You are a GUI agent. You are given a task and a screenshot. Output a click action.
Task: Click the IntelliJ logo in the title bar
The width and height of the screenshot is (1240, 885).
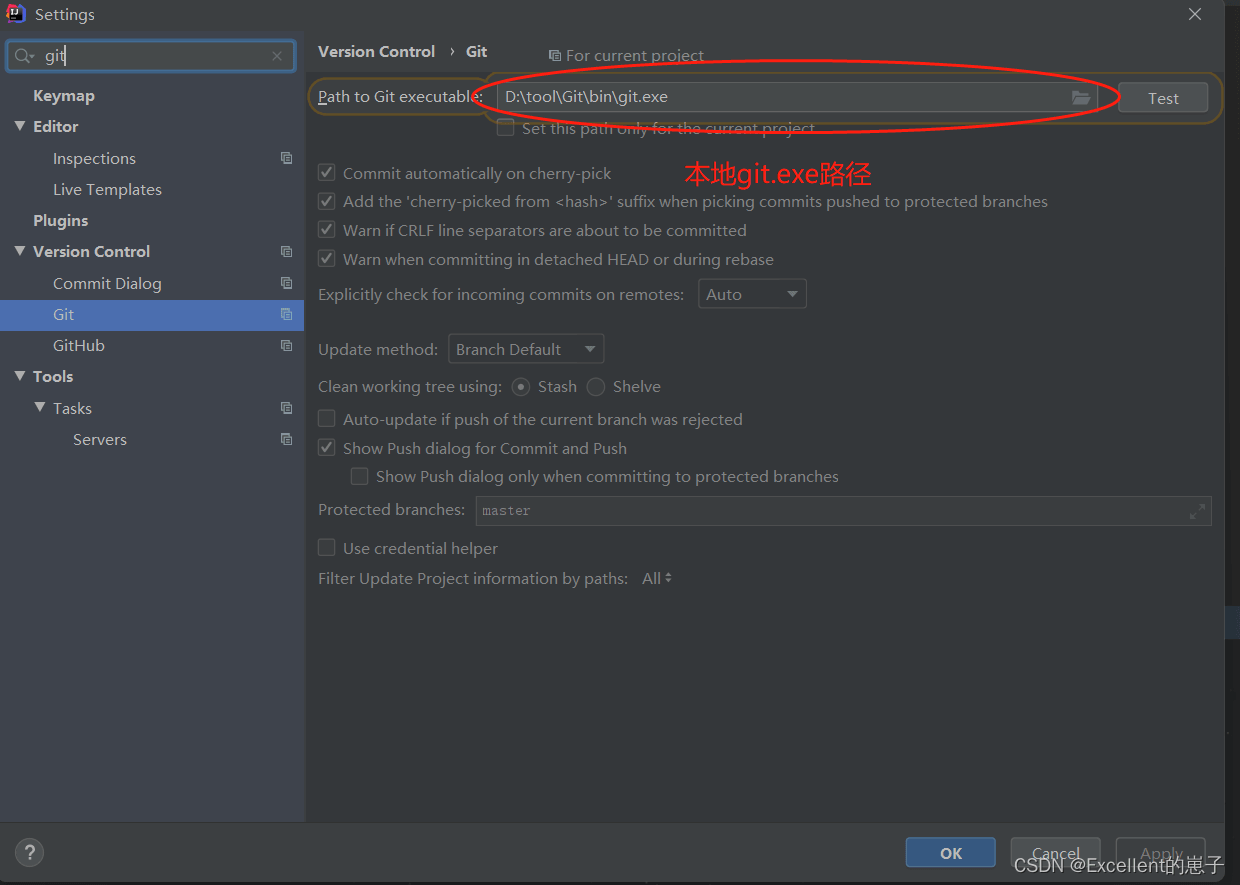point(16,14)
